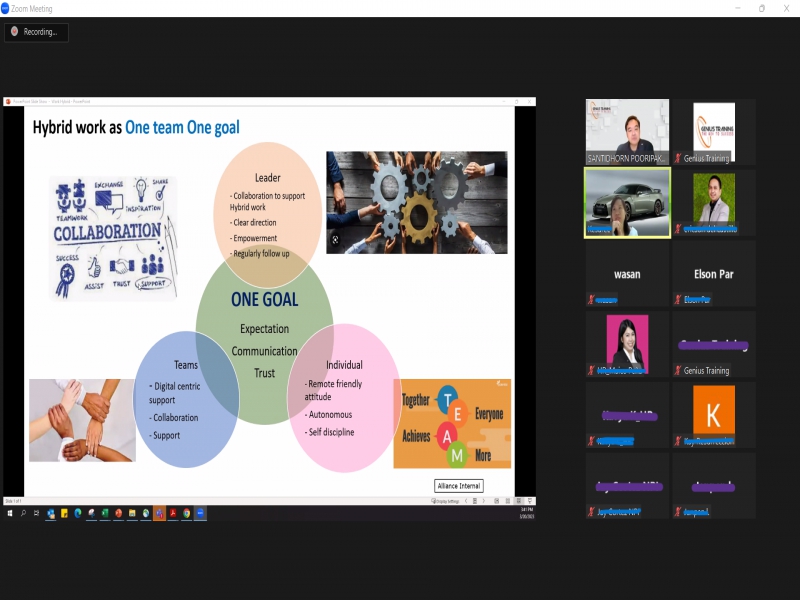Open Sticky Notes from the taskbar
This screenshot has width=800, height=600.
pyautogui.click(x=64, y=513)
